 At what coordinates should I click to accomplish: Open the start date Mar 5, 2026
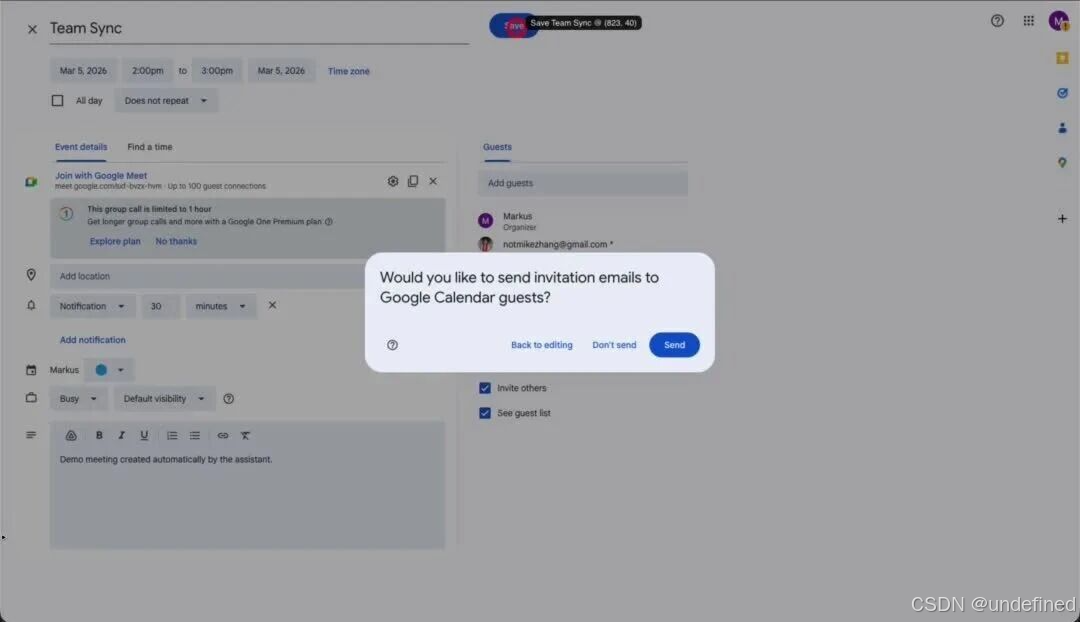pyautogui.click(x=83, y=70)
